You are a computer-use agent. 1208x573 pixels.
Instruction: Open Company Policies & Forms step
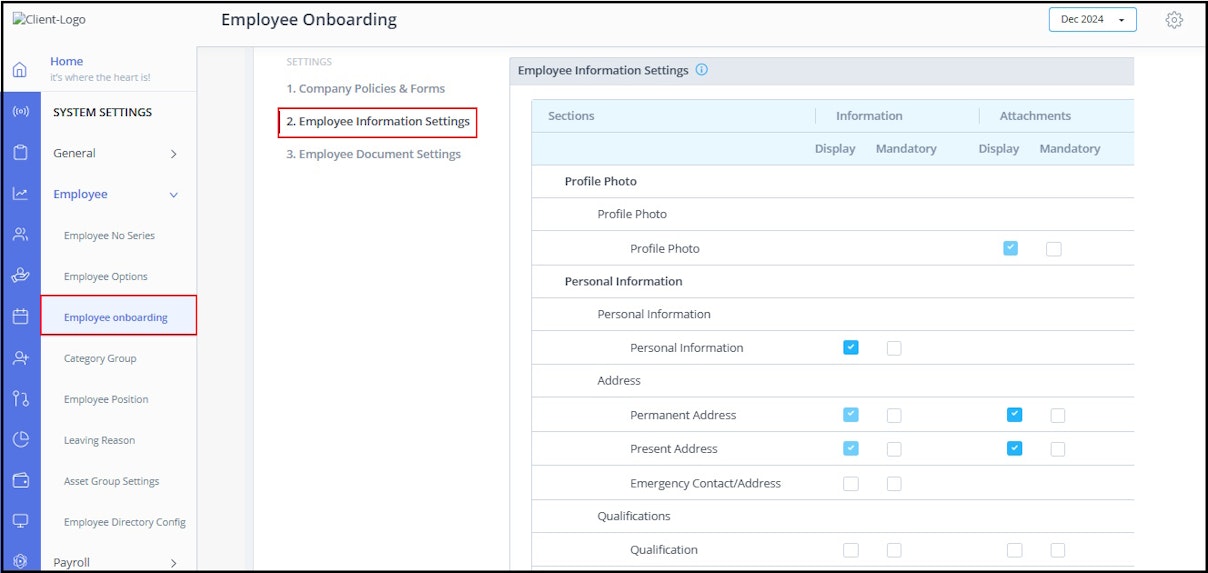(x=365, y=89)
